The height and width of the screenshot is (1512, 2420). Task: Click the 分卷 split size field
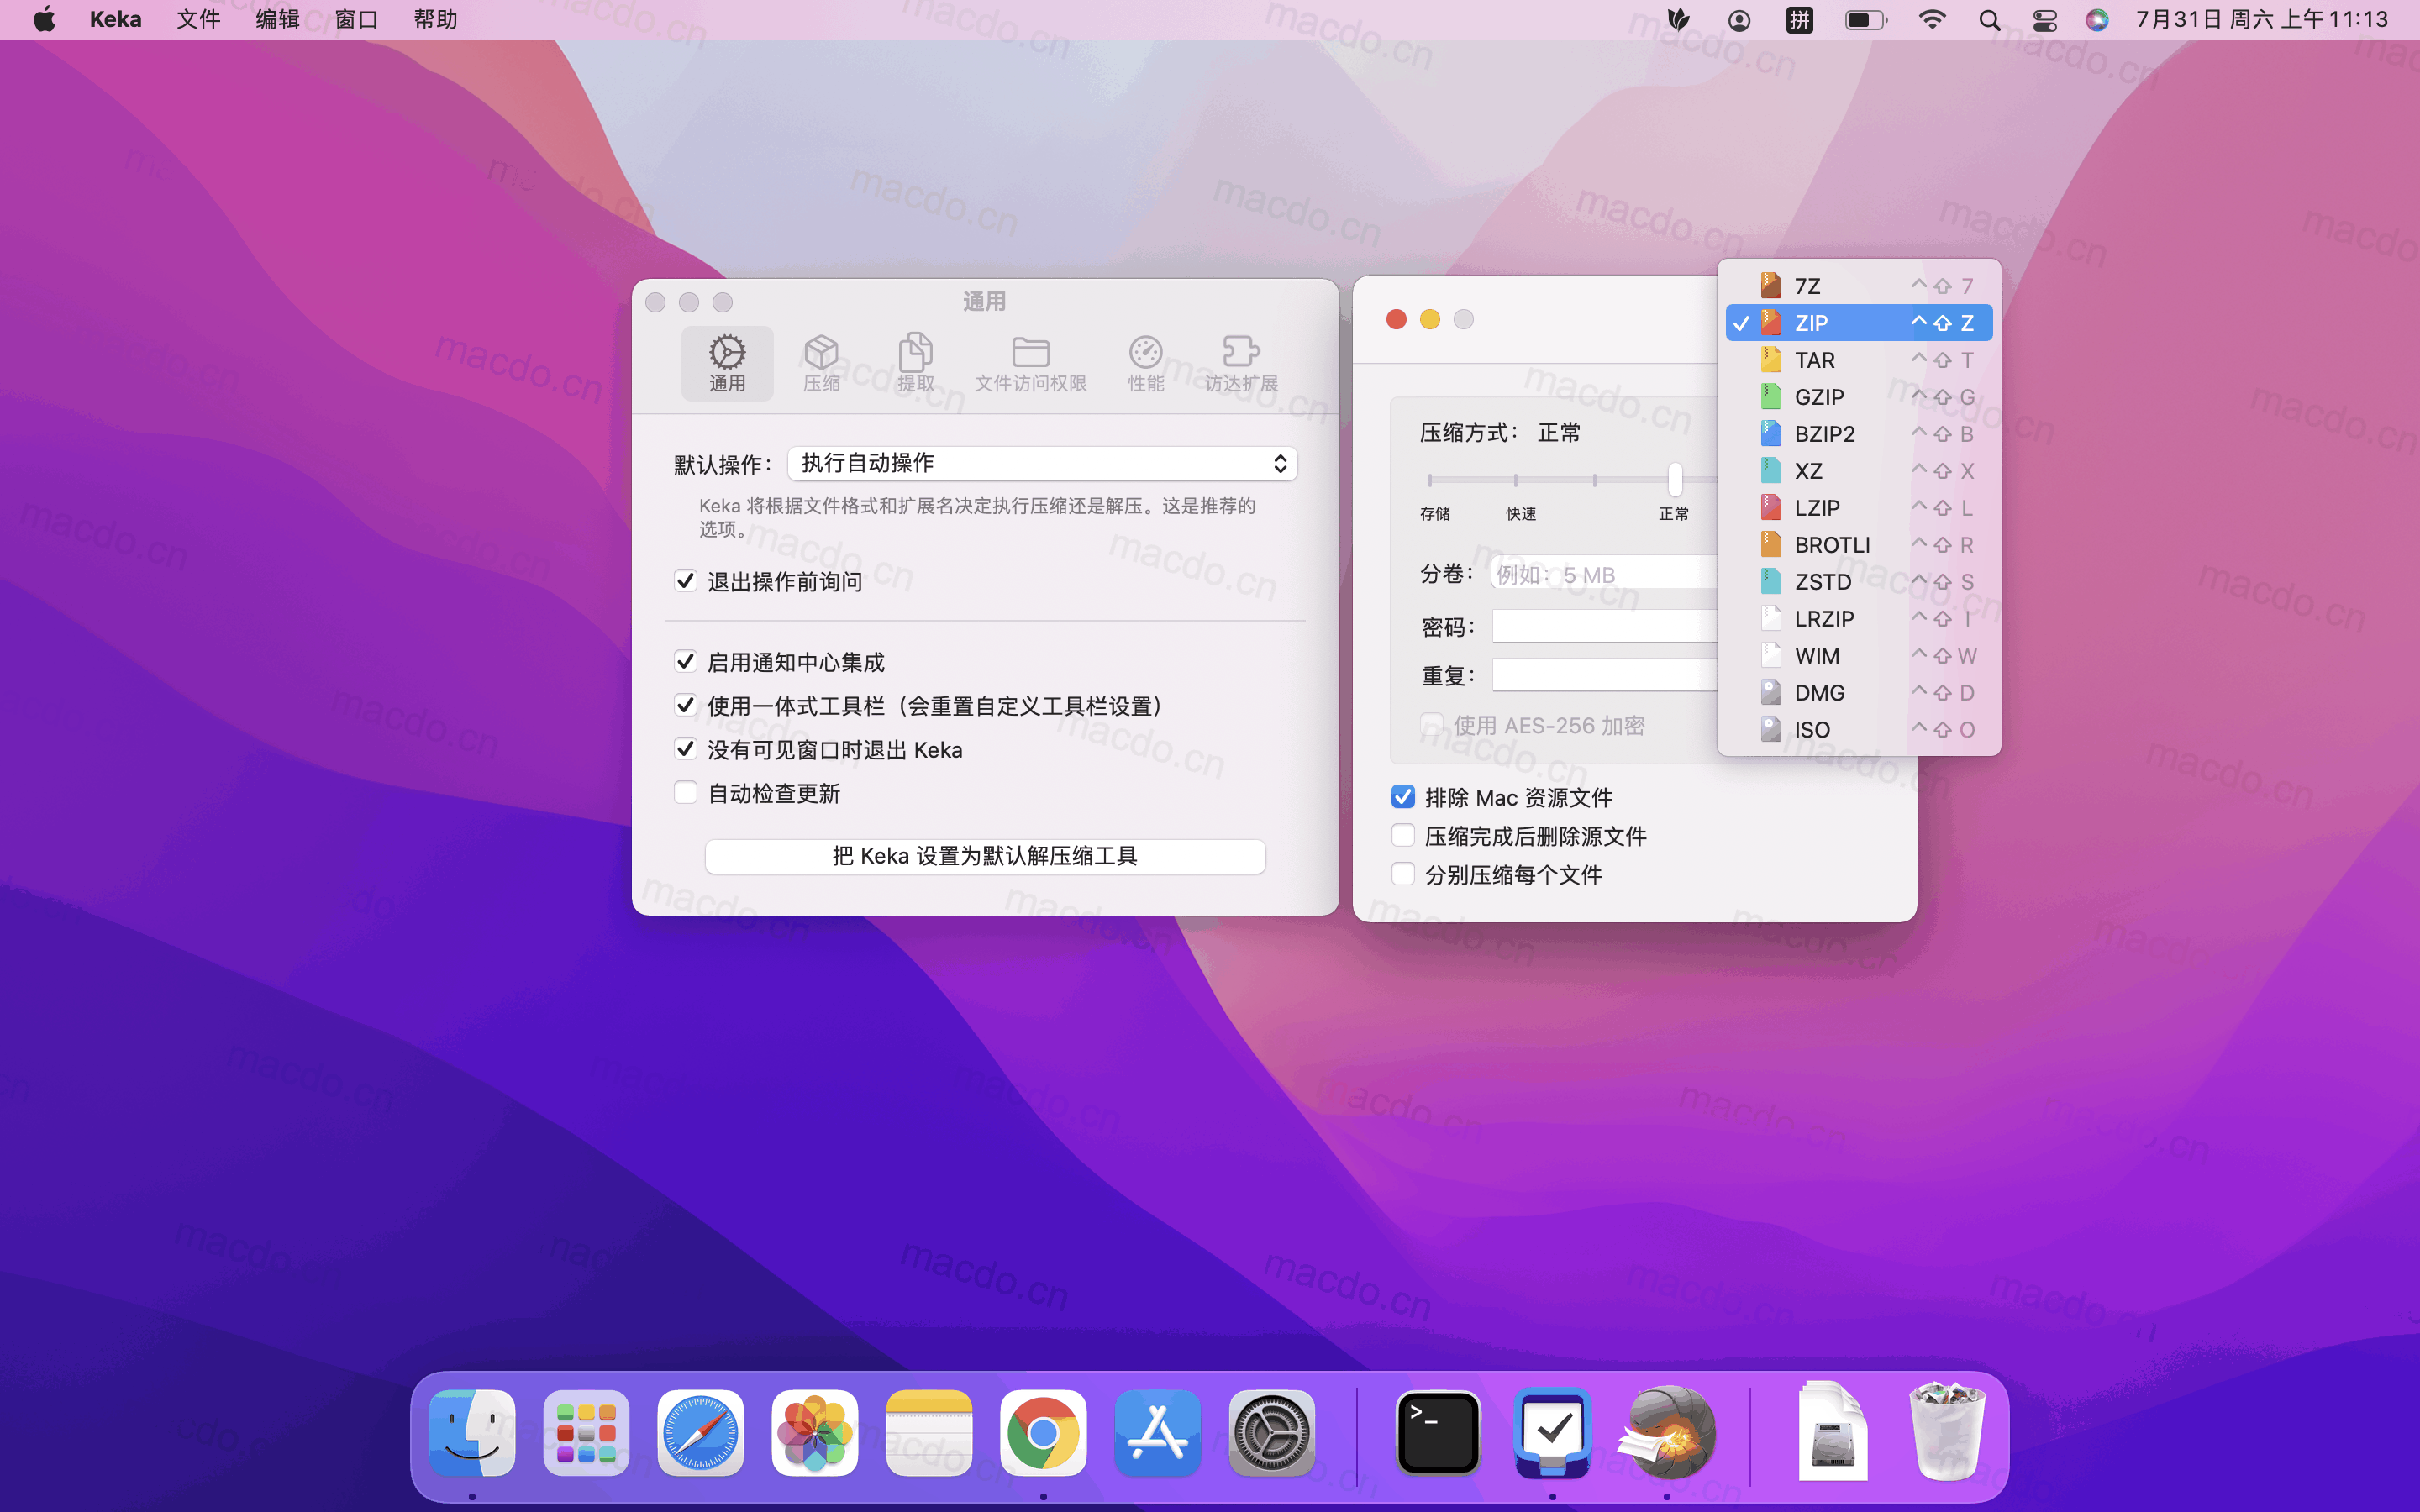1604,574
